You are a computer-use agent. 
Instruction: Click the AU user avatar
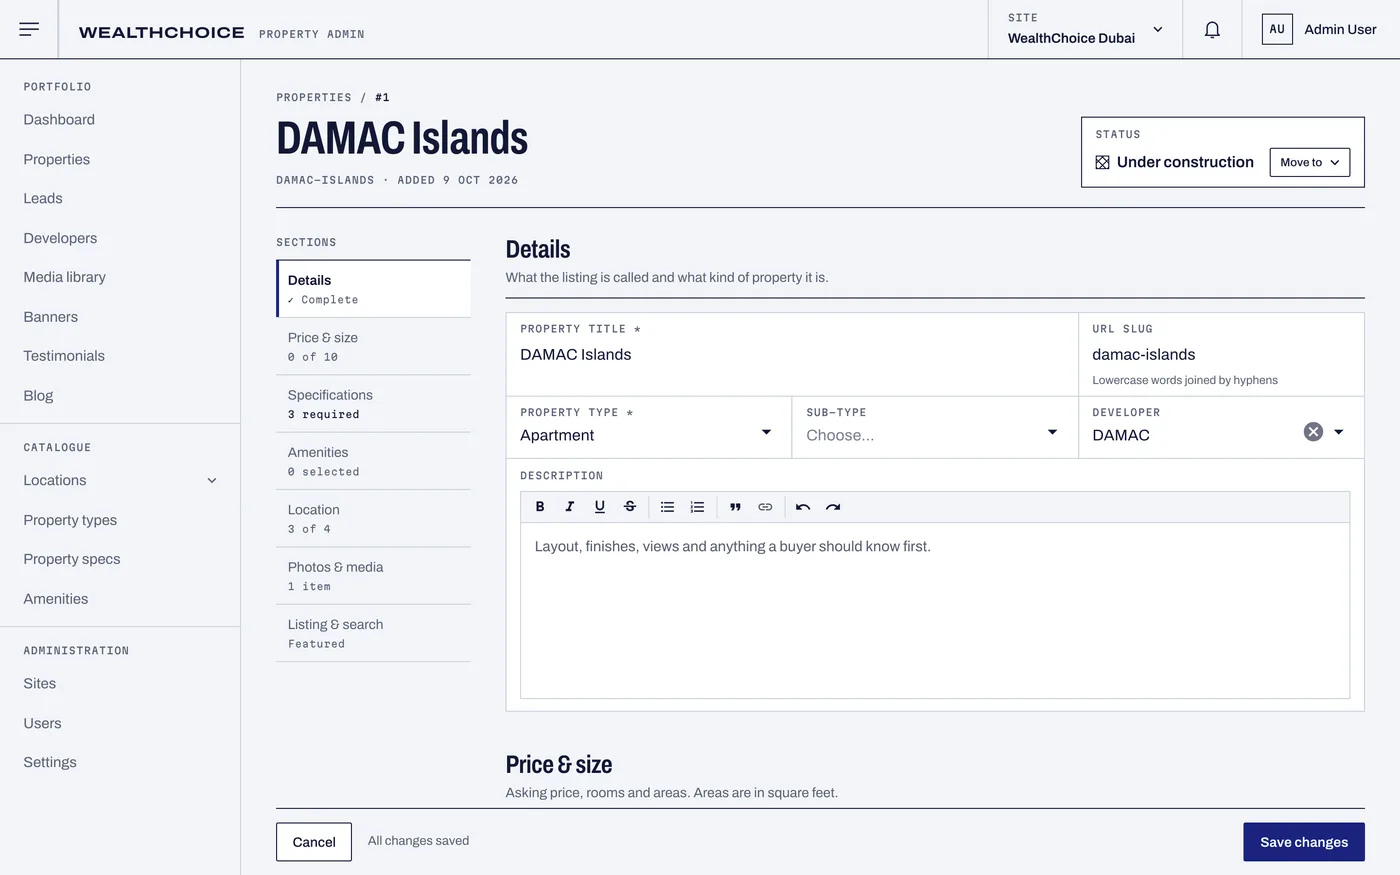tap(1277, 29)
